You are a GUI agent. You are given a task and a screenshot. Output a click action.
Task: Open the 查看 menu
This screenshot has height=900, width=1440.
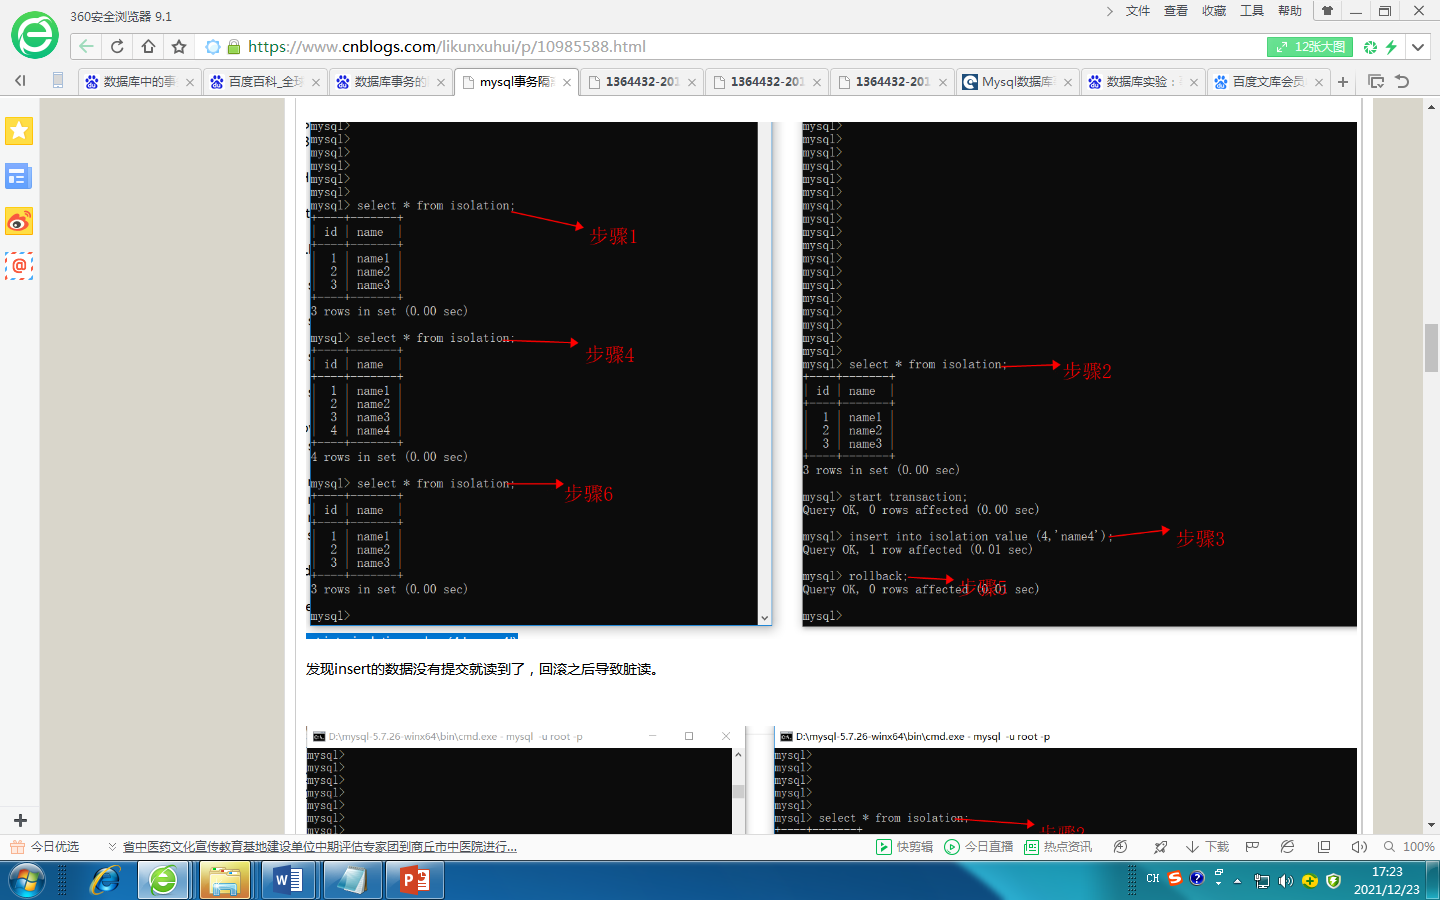coord(1176,11)
